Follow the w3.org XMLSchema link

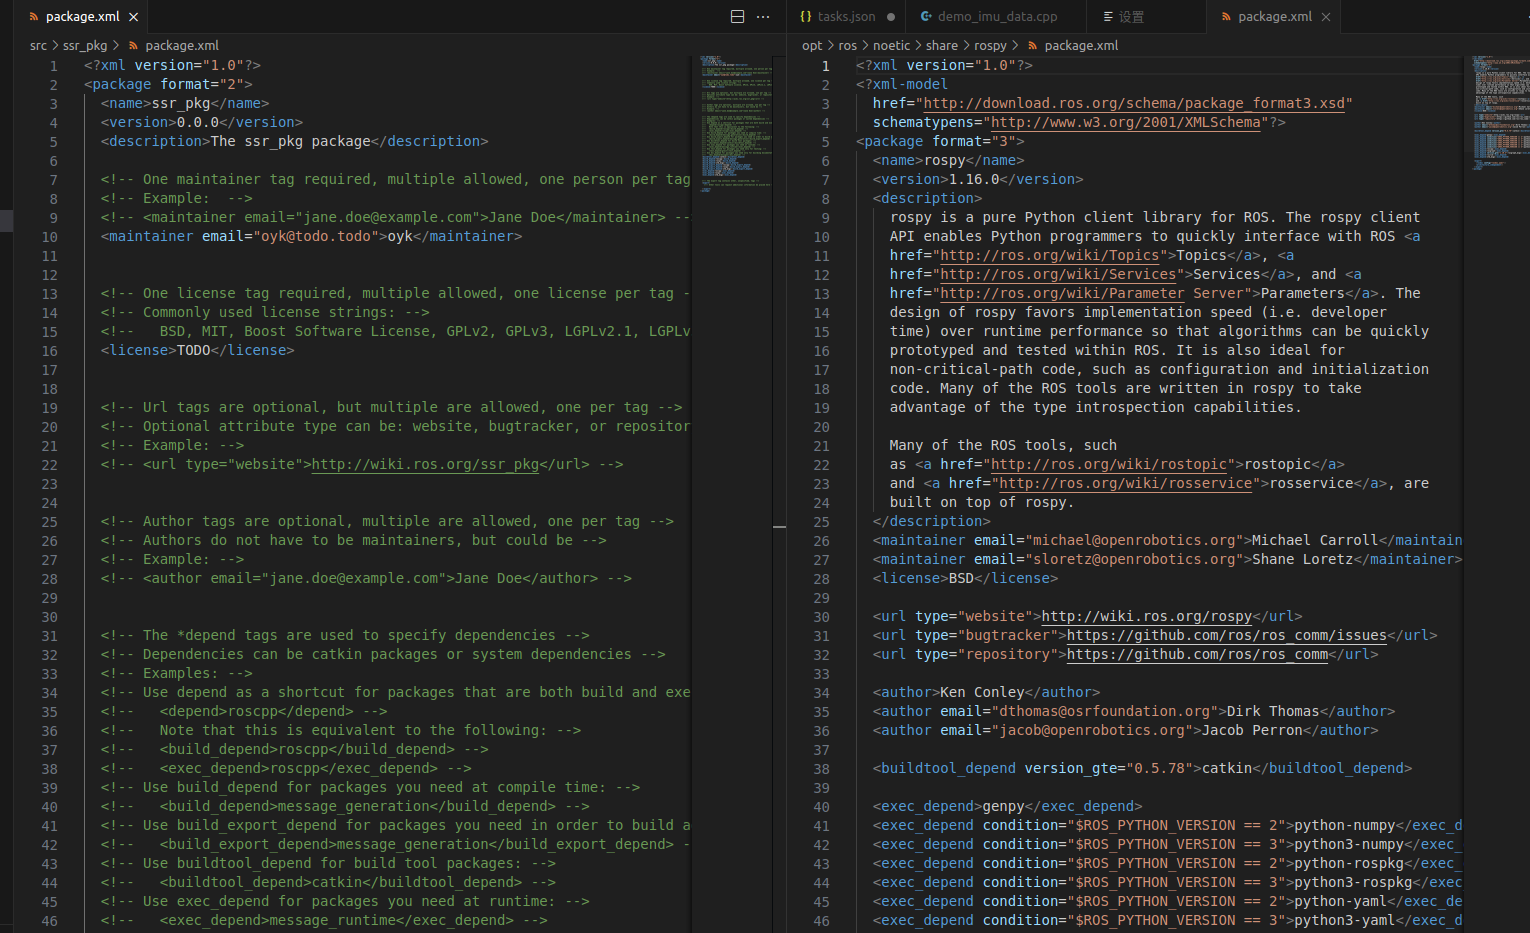[x=1126, y=122]
